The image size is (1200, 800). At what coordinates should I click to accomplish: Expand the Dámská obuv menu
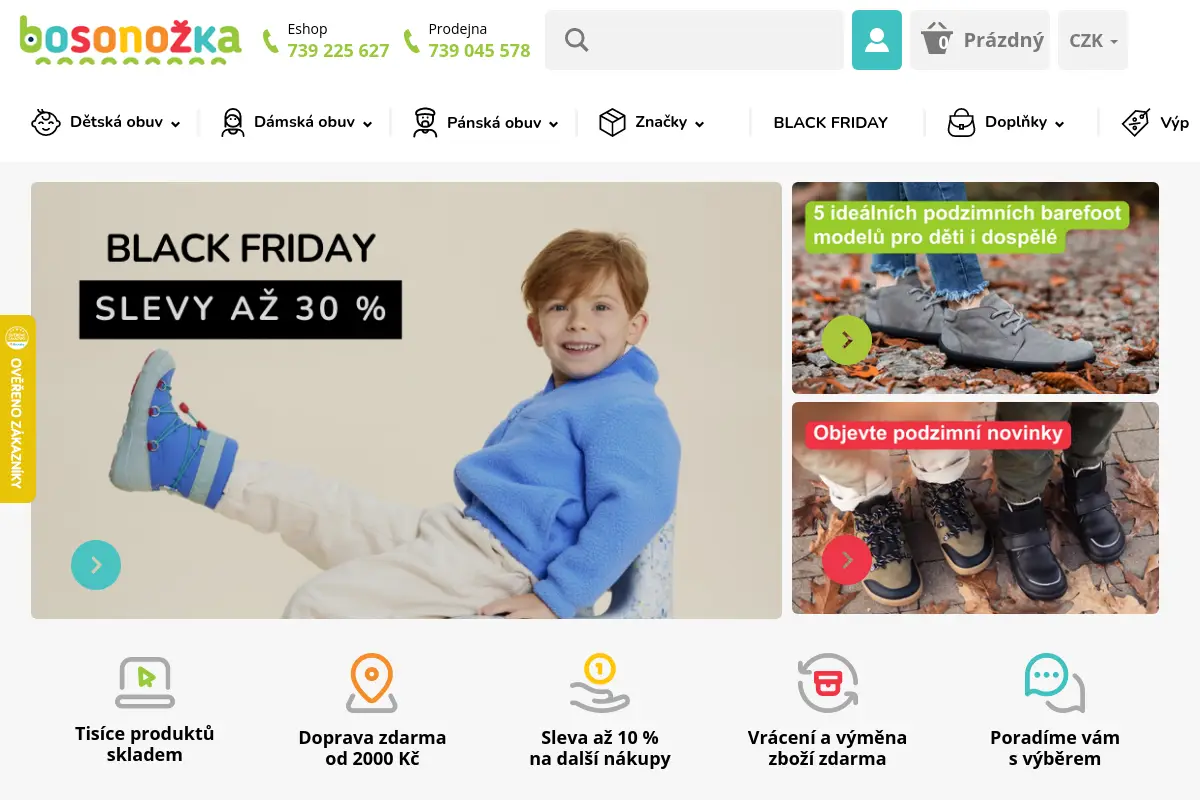point(296,123)
